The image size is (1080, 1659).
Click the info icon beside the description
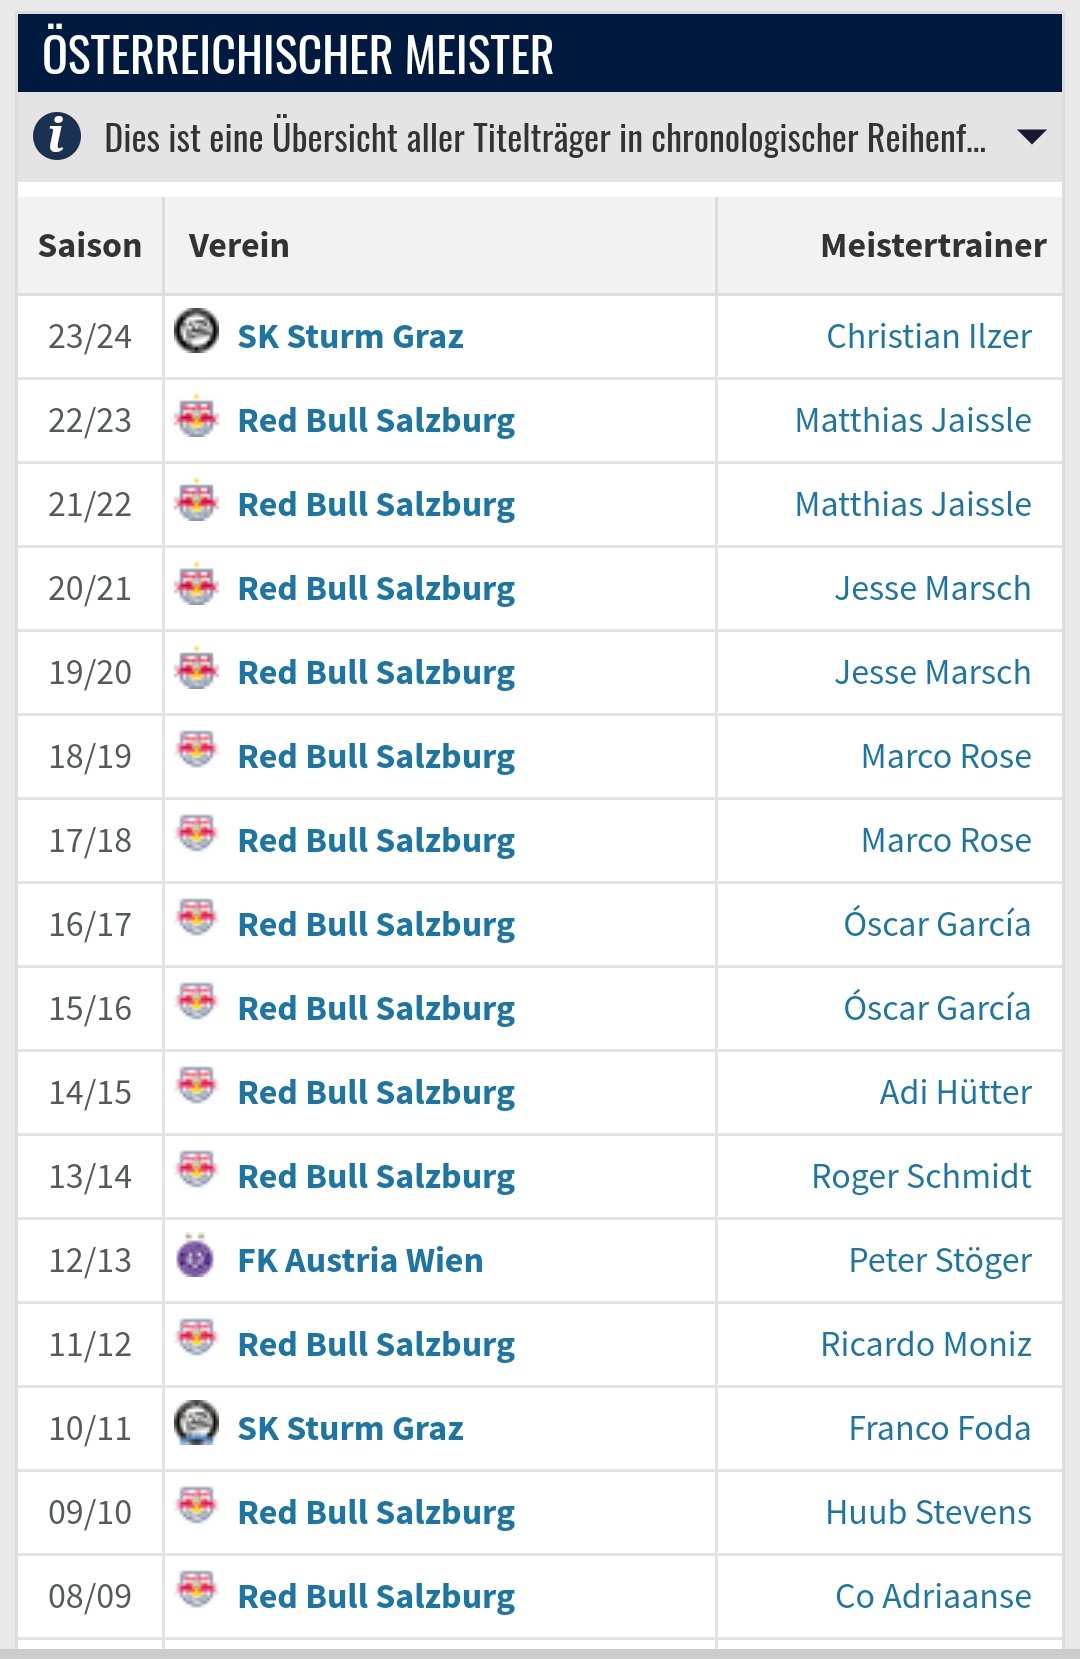coord(57,136)
